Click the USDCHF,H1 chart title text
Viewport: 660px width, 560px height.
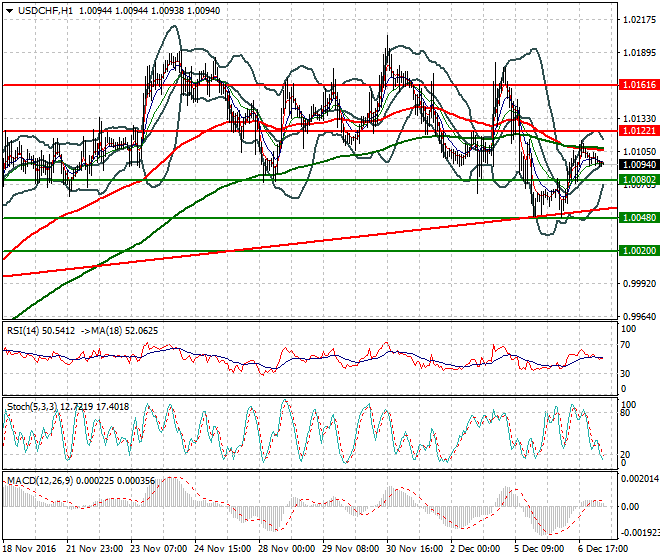coord(45,11)
